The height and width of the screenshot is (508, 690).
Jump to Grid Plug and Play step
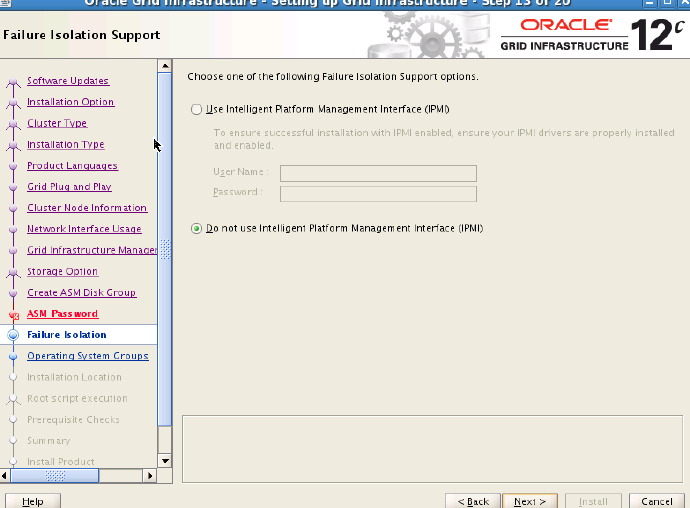click(x=69, y=187)
